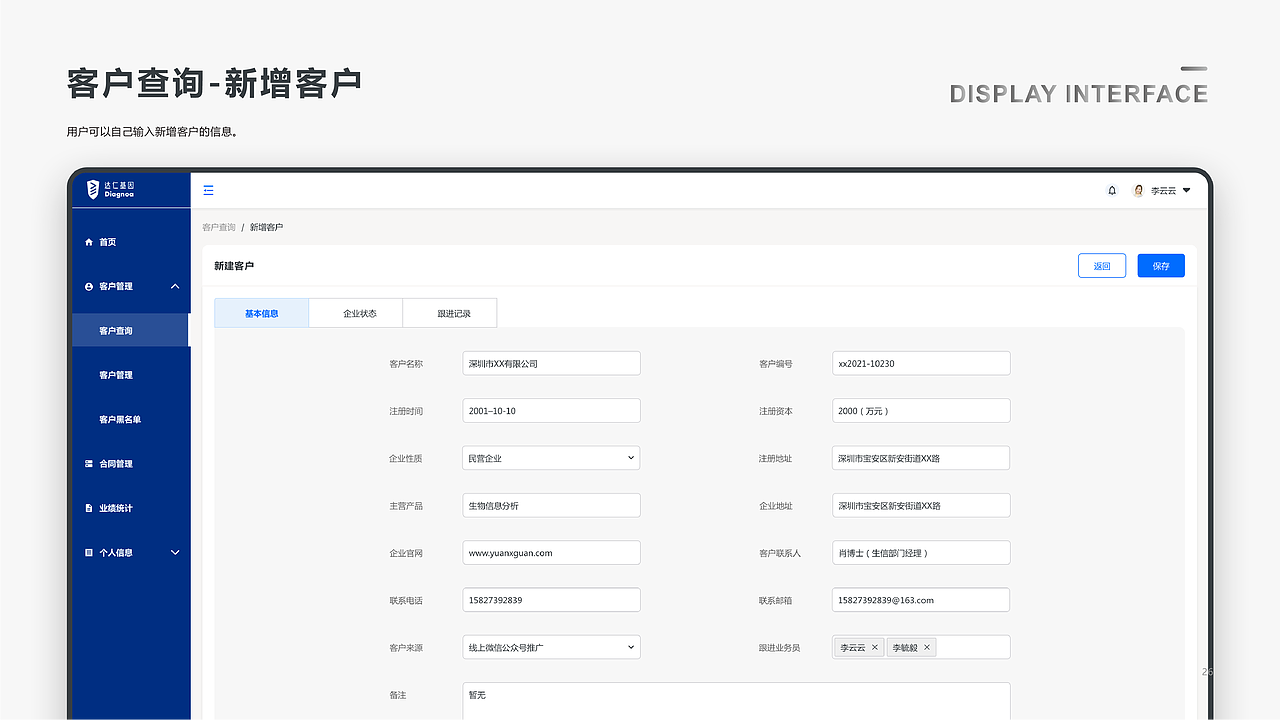
Task: Click the 注册资本 input field
Action: 921,411
